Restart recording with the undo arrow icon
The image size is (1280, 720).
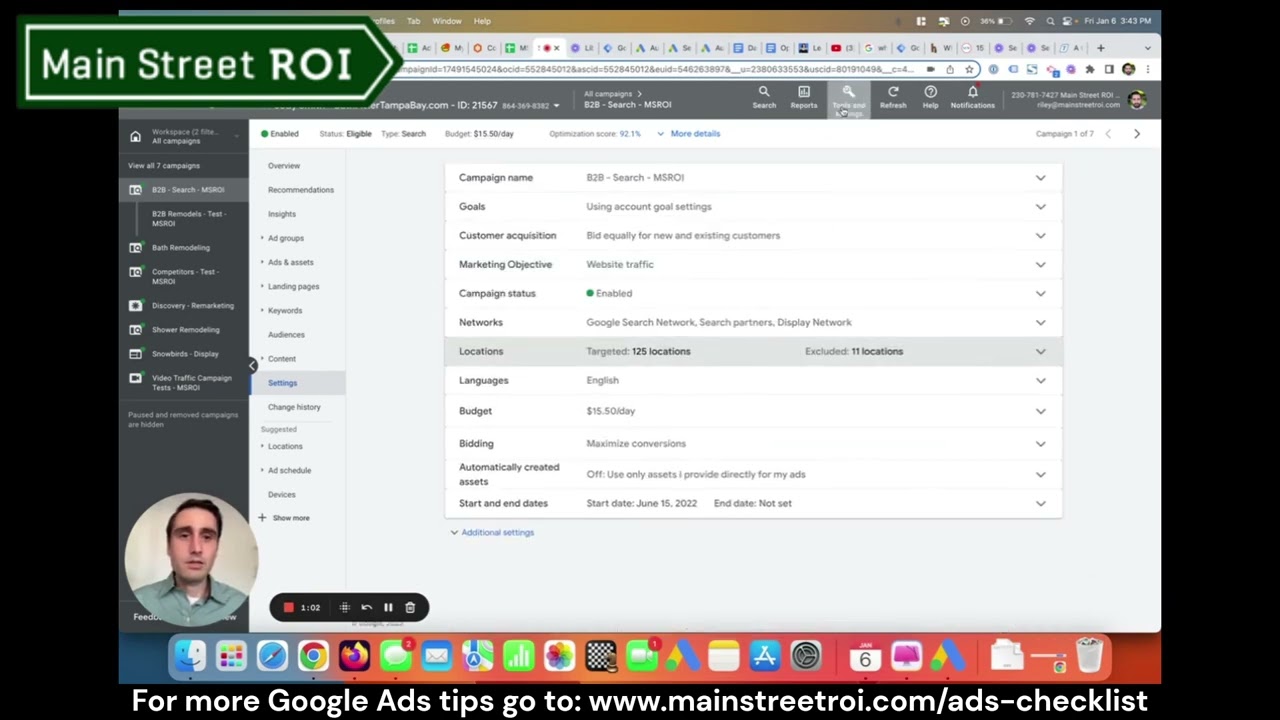366,607
